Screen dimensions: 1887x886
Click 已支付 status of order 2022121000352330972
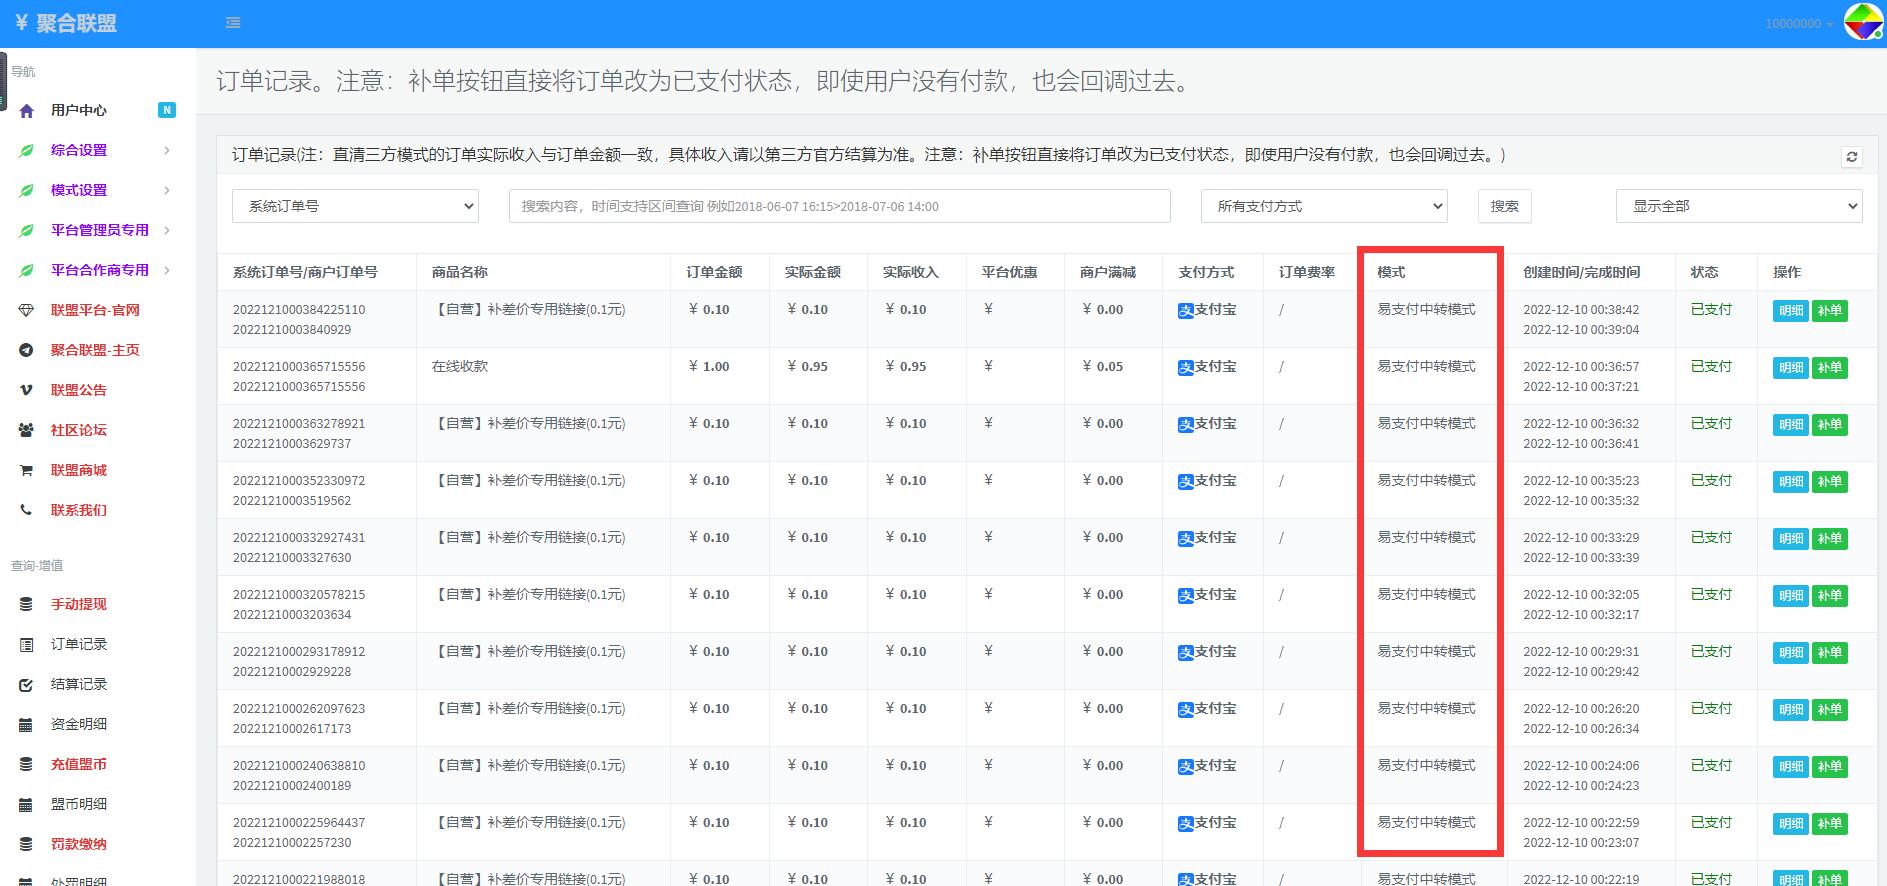coord(1711,480)
